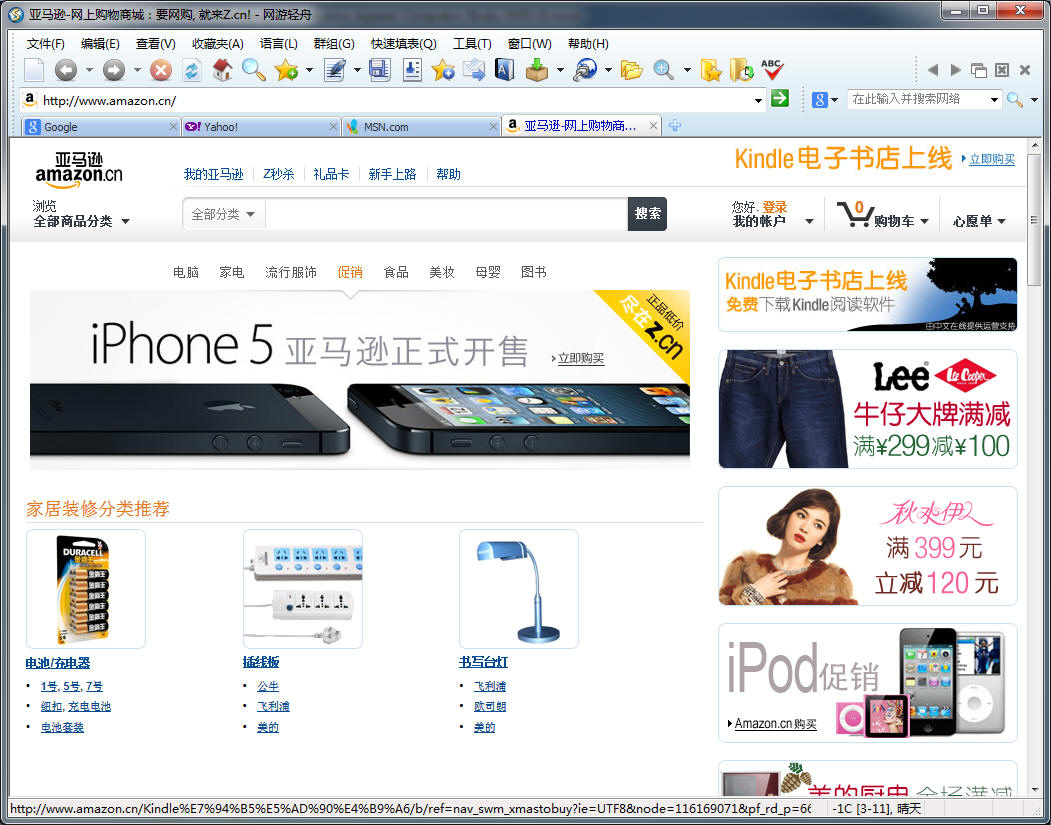The width and height of the screenshot is (1051, 825).
Task: Click the star favorites toolbar icon
Action: 286,70
